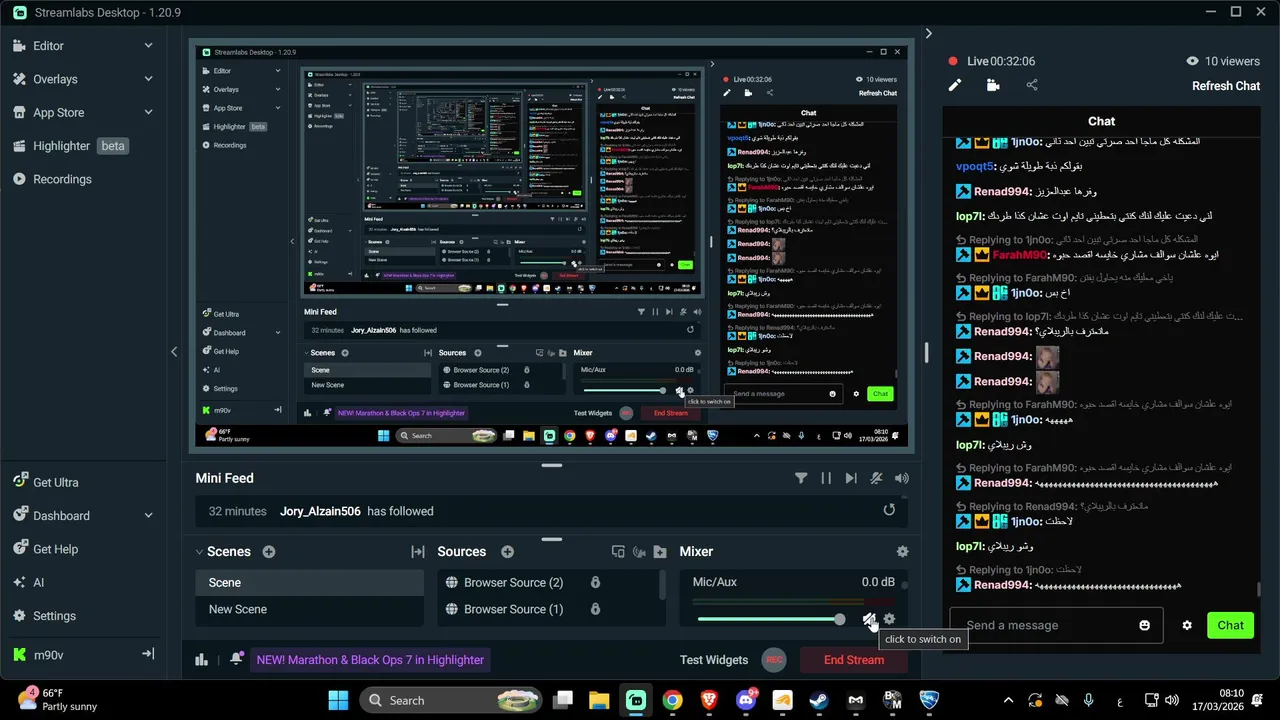This screenshot has height=720, width=1280.
Task: Select New Scene in Scenes list
Action: coord(309,609)
